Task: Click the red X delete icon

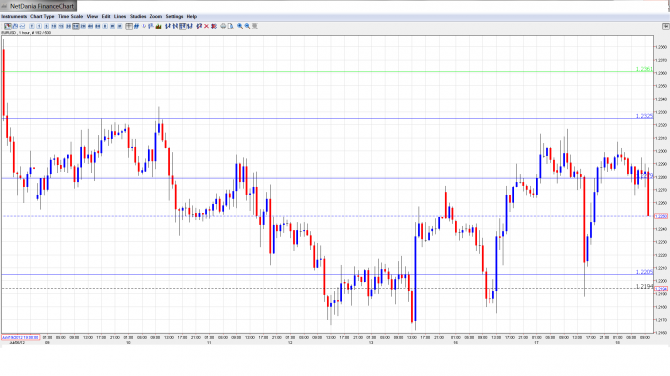Action: [x=206, y=26]
